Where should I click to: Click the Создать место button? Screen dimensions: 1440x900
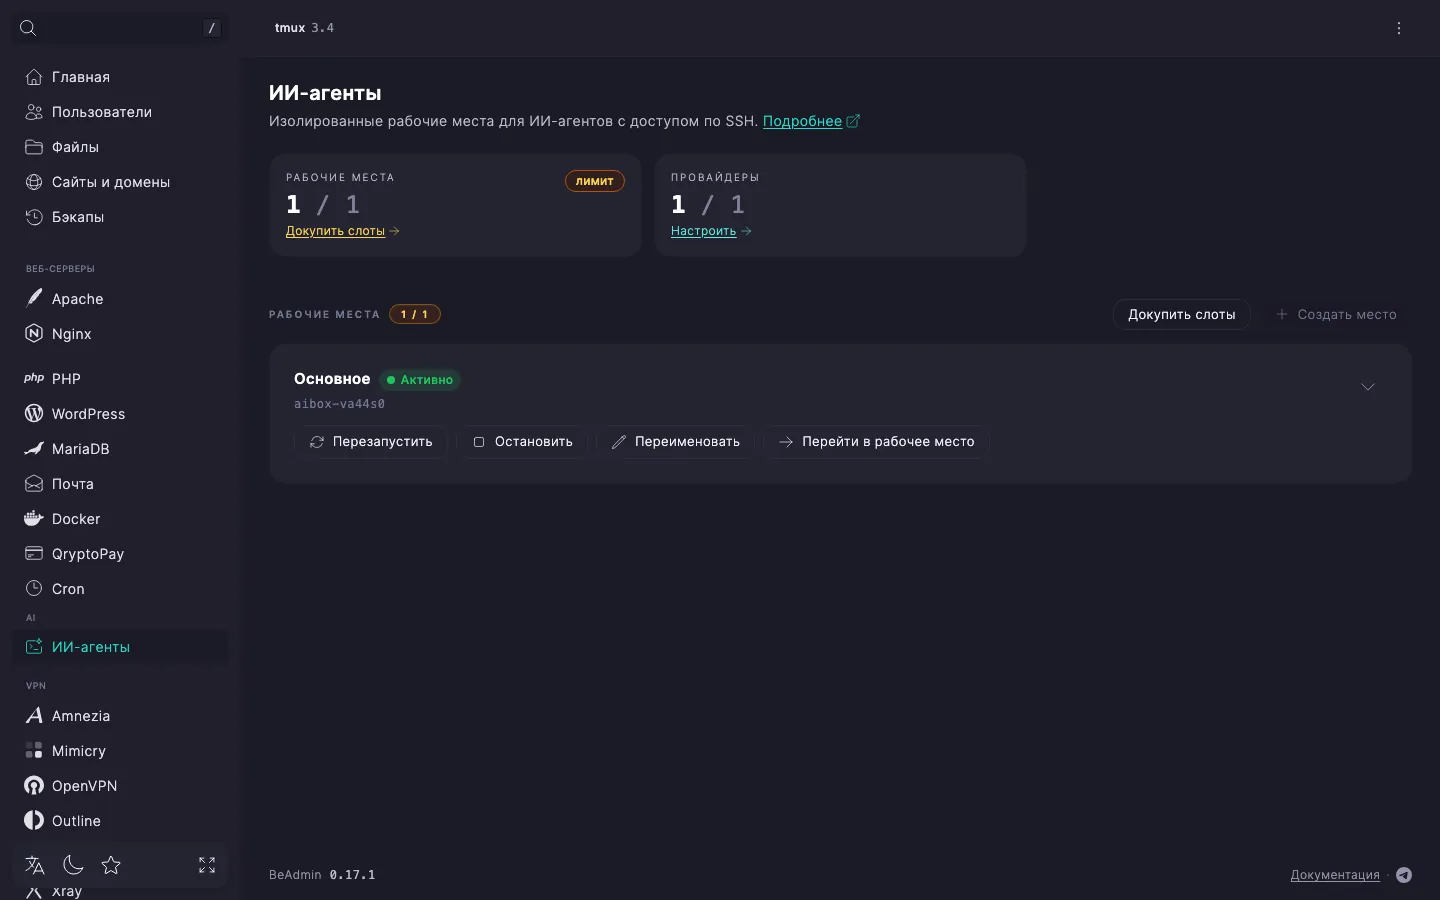click(x=1336, y=314)
